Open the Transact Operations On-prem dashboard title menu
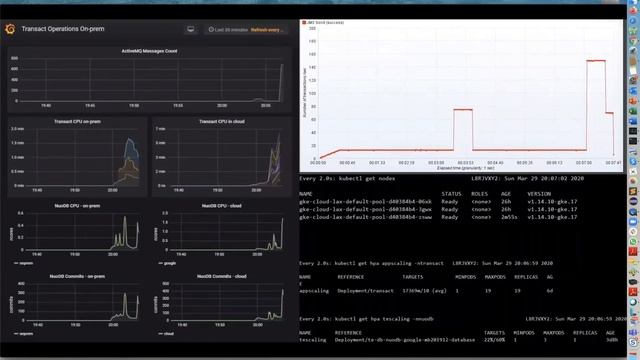The width and height of the screenshot is (640, 360). click(x=63, y=29)
